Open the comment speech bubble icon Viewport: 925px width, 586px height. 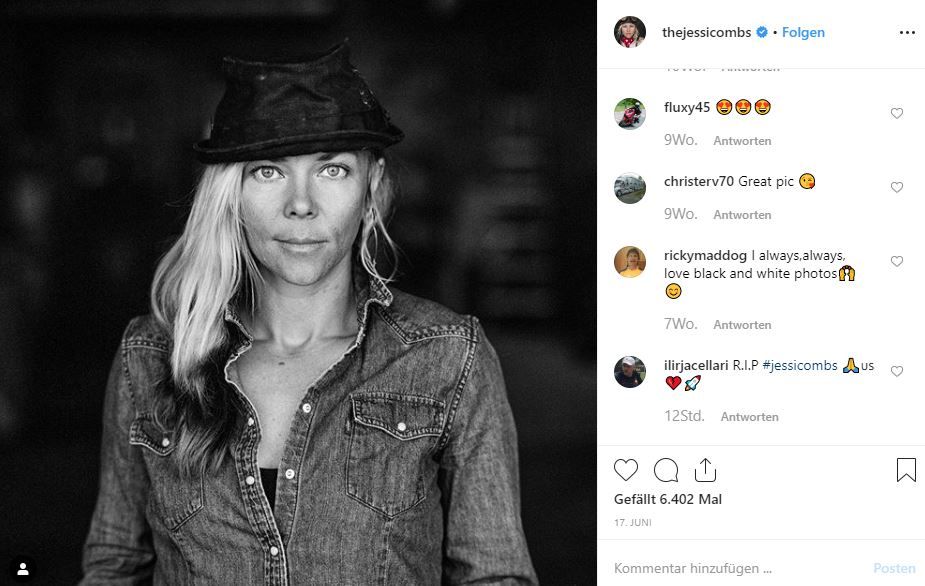click(x=666, y=470)
